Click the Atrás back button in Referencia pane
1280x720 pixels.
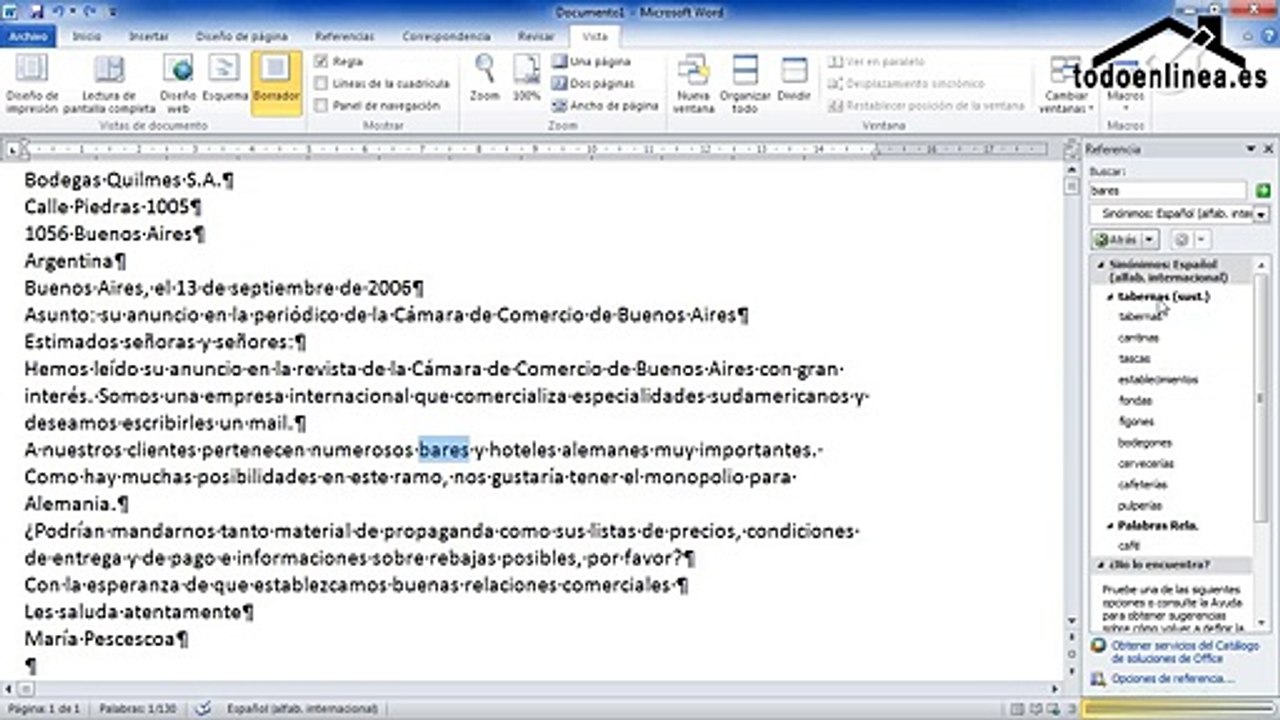(1116, 240)
